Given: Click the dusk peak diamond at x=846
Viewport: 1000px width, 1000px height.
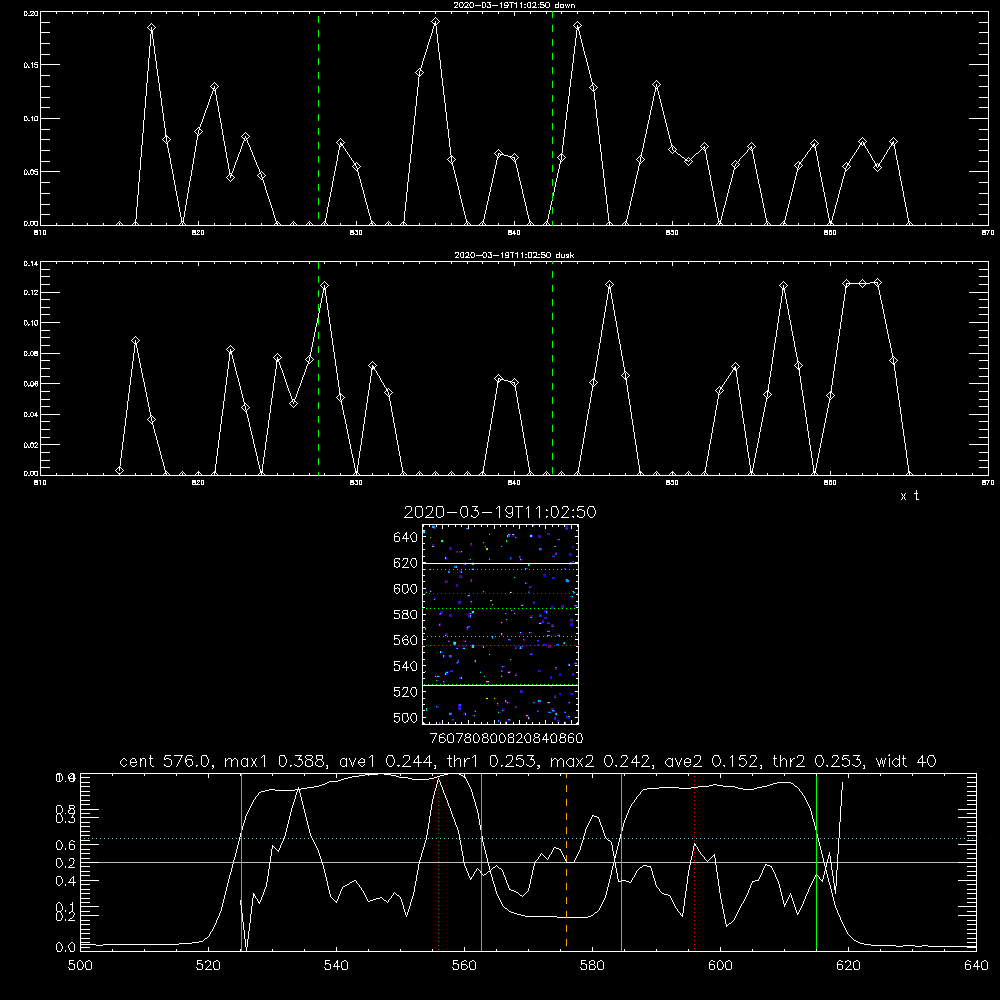Looking at the screenshot, I should click(x=609, y=284).
